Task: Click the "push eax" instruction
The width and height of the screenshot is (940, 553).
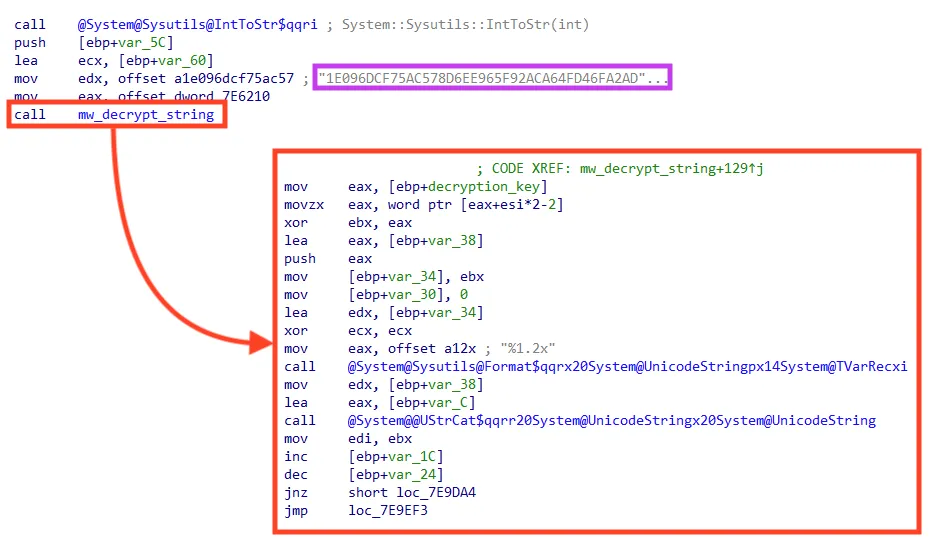Action: (328, 259)
